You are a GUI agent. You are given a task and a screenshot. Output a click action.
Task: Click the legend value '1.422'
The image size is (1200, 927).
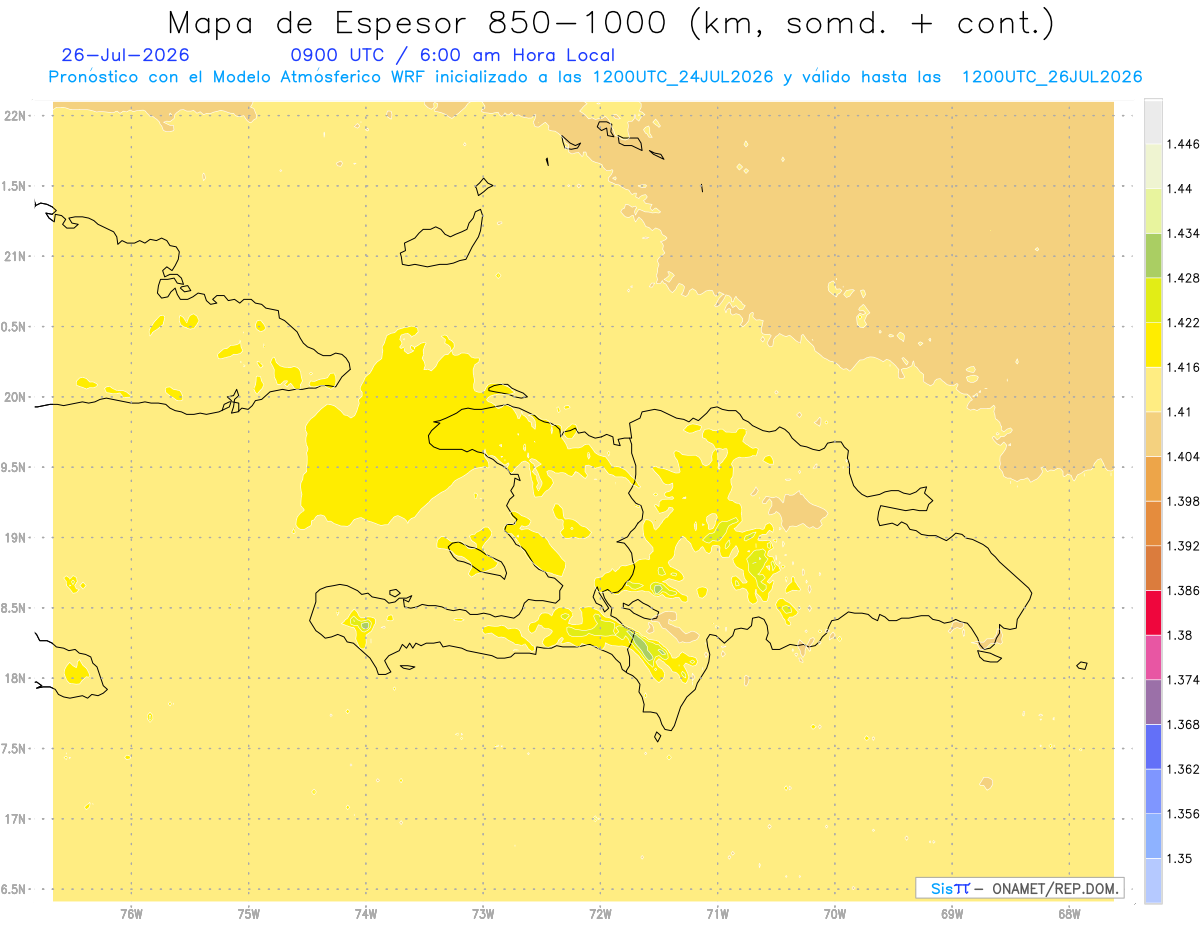(1183, 323)
